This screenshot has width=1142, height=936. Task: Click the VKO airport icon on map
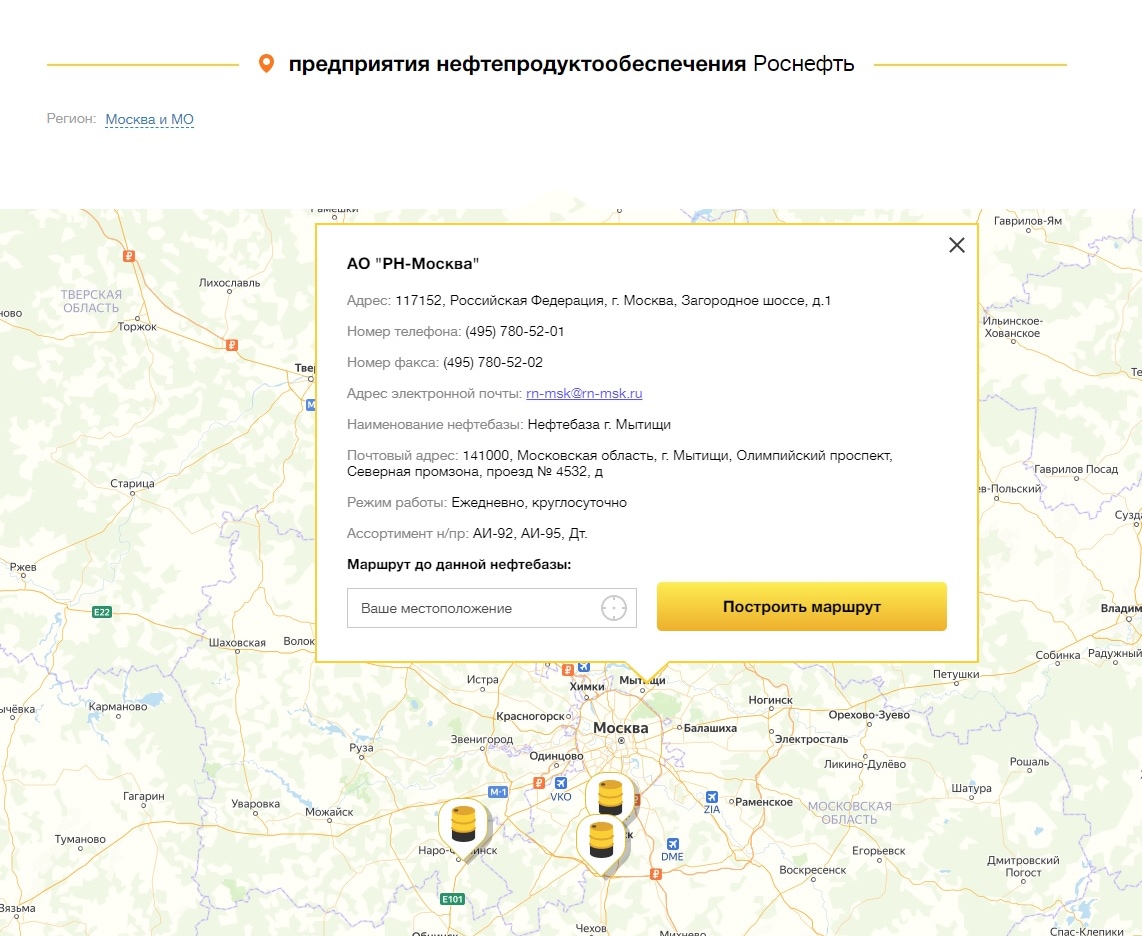click(560, 783)
